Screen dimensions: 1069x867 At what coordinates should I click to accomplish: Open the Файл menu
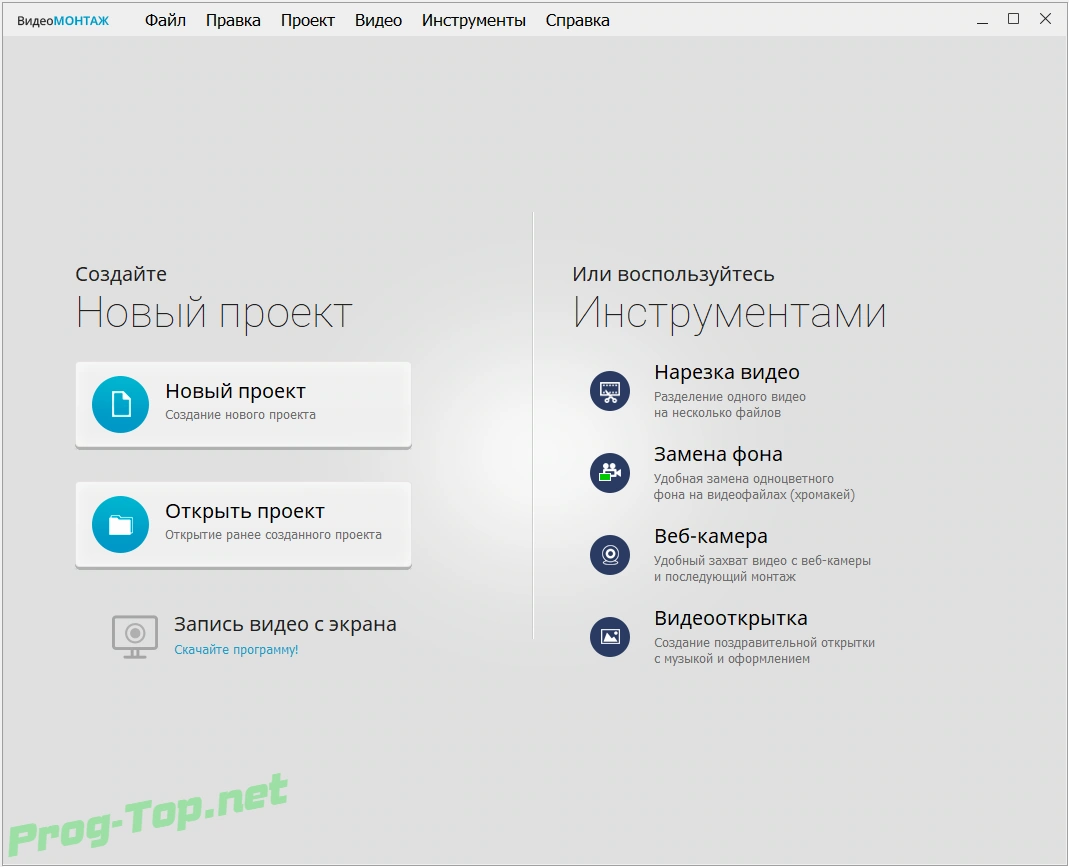tap(165, 20)
